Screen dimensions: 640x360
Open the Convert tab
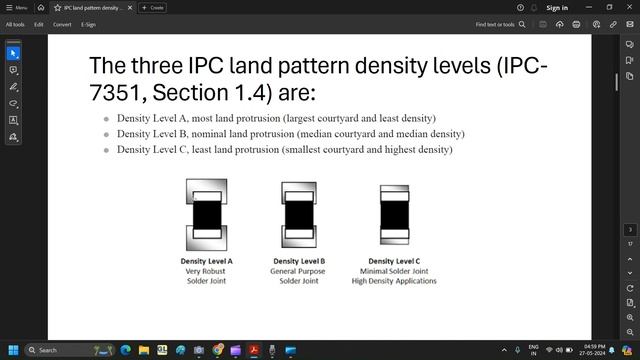click(62, 24)
